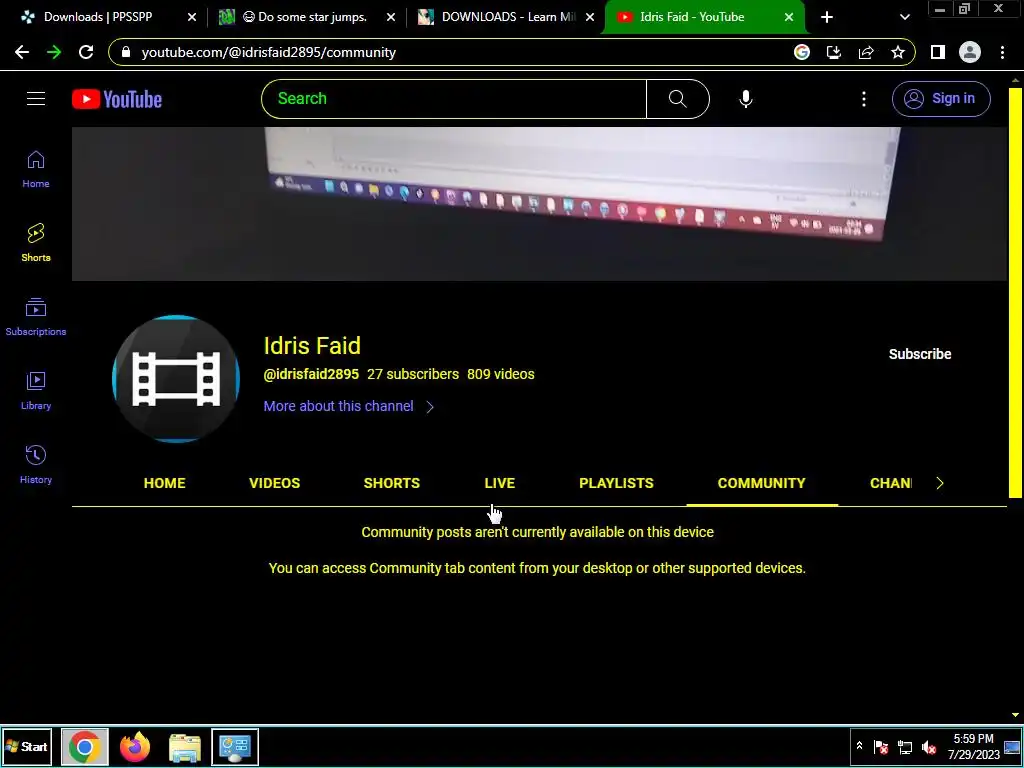Switch to the SHORTS channel tab
1024x768 pixels.
tap(392, 483)
